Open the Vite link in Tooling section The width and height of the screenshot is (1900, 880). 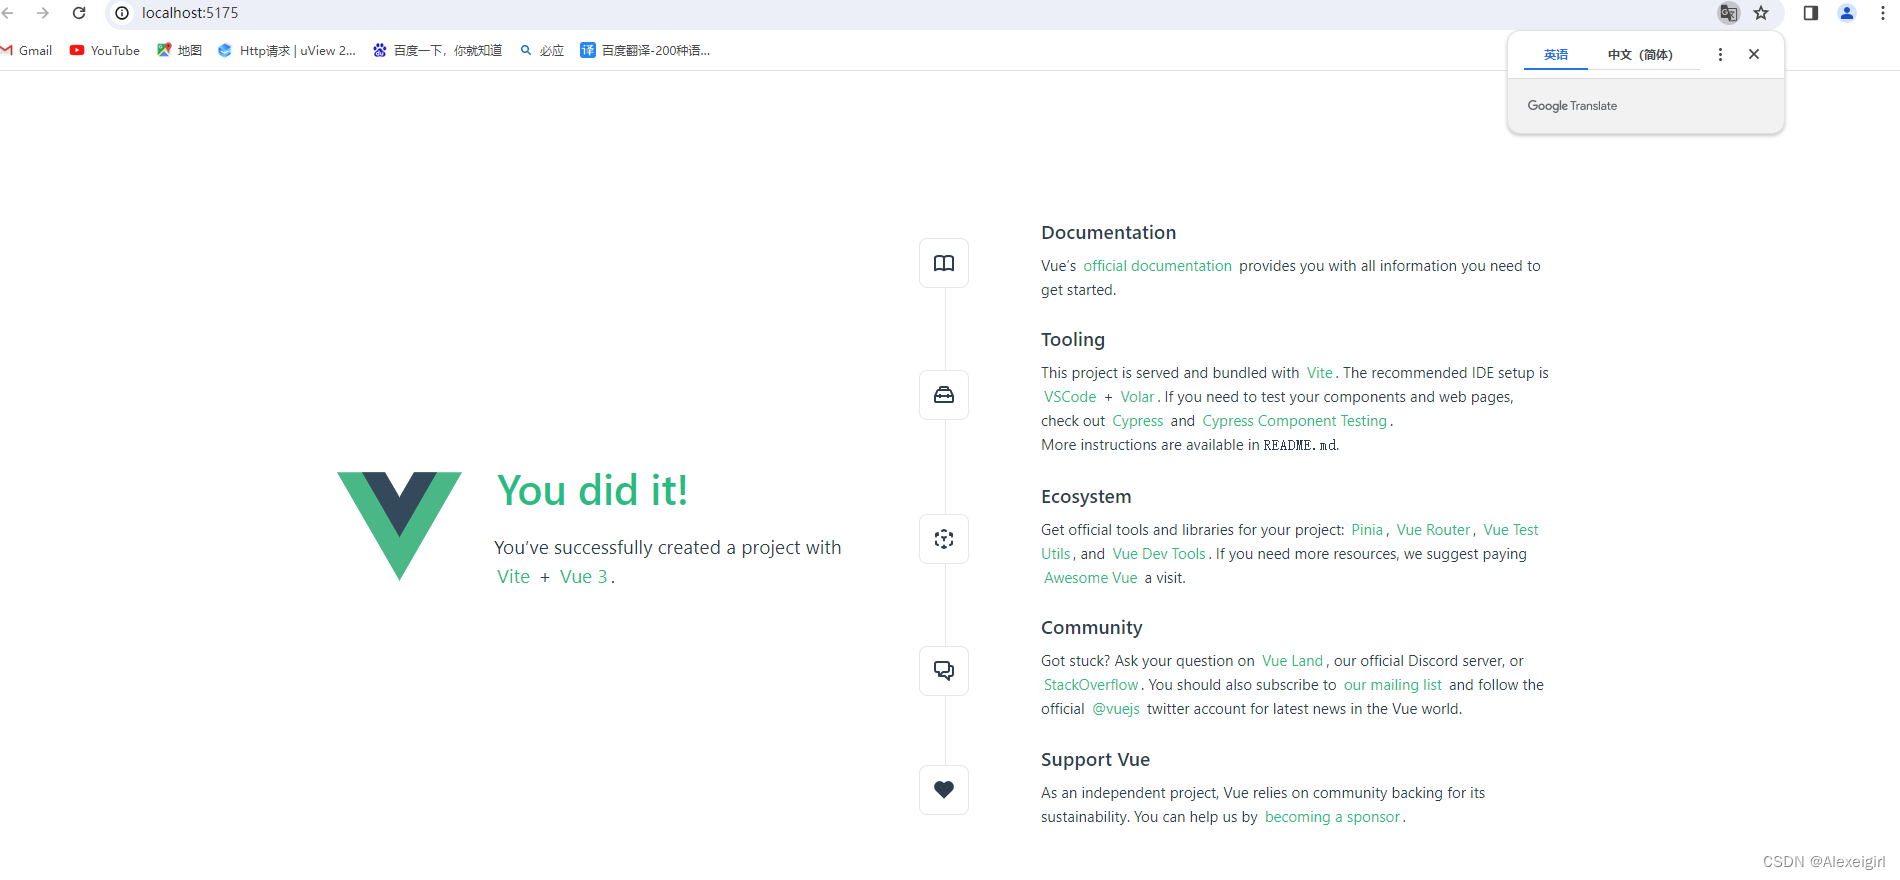click(1319, 373)
